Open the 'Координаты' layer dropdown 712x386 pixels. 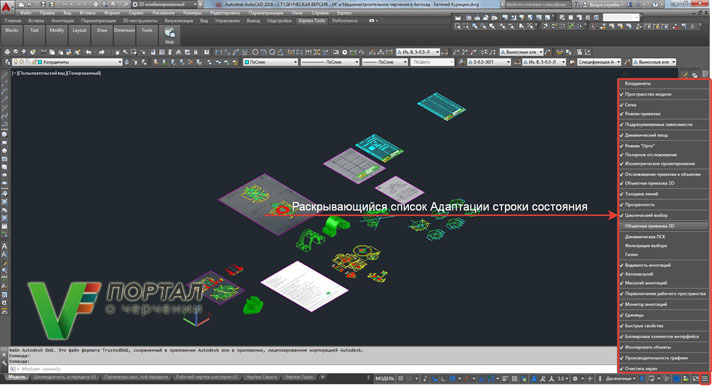68,62
